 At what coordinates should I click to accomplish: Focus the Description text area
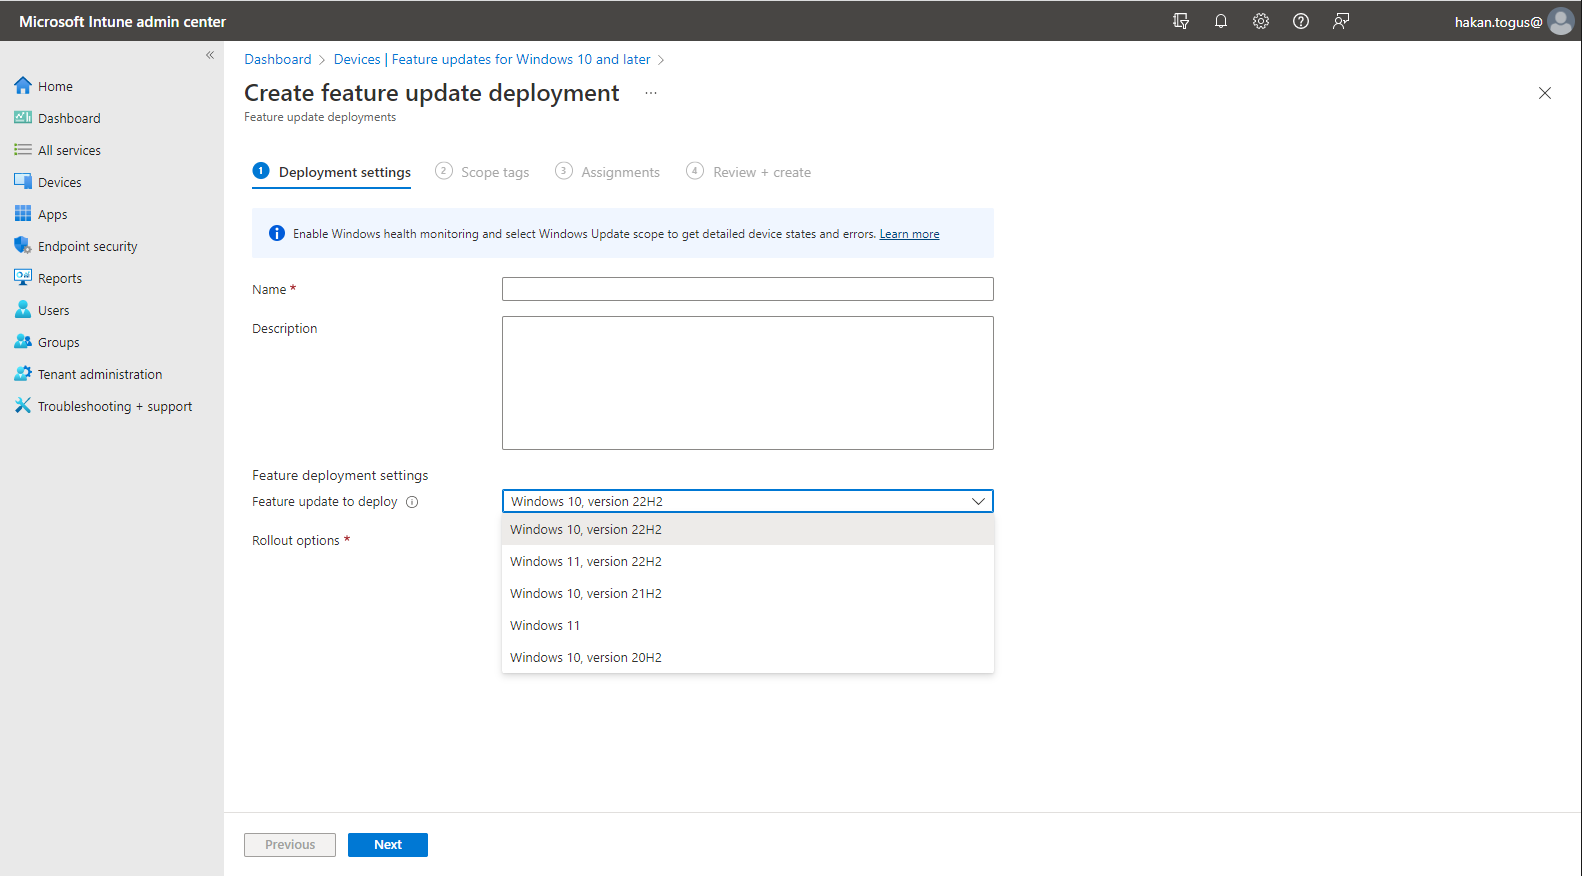click(748, 383)
